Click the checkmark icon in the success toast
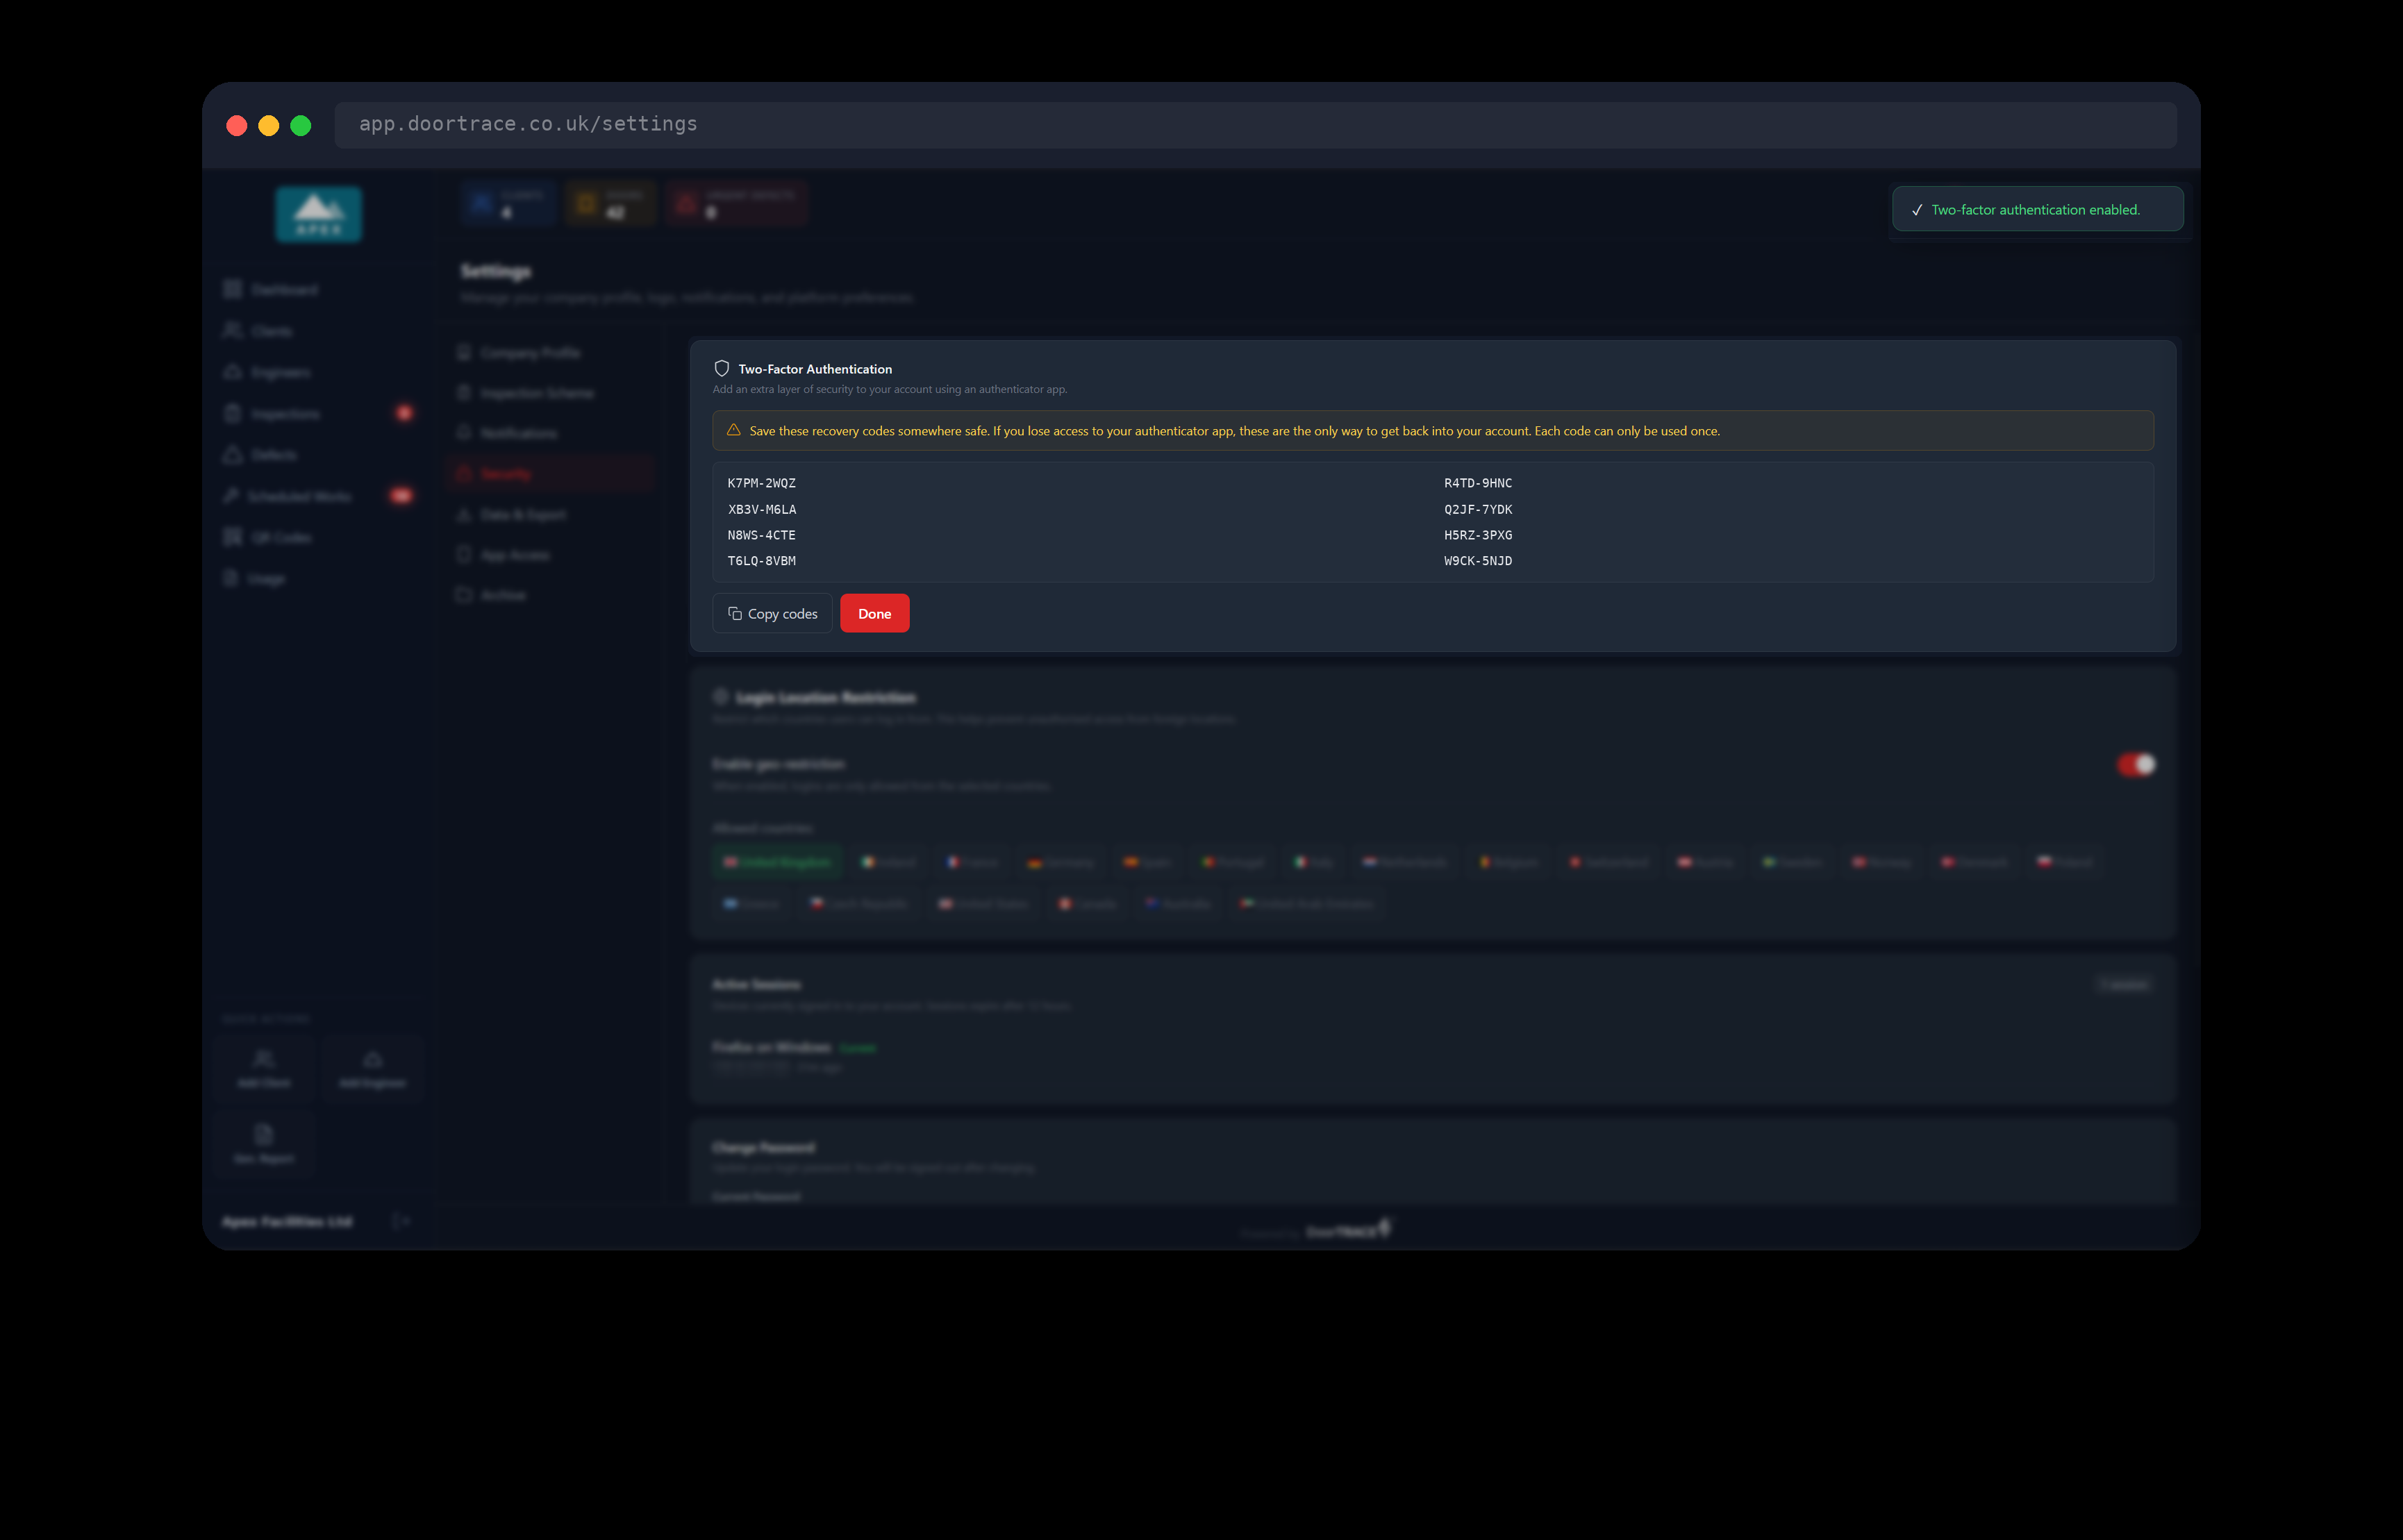The width and height of the screenshot is (2403, 1540). [x=1916, y=210]
